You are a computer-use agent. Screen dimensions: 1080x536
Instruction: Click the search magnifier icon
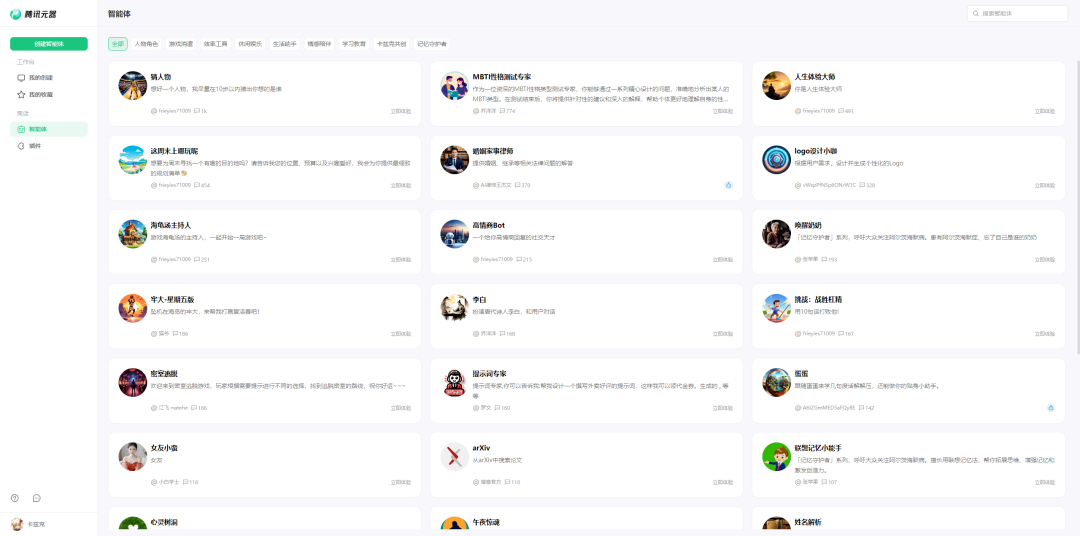tap(976, 13)
